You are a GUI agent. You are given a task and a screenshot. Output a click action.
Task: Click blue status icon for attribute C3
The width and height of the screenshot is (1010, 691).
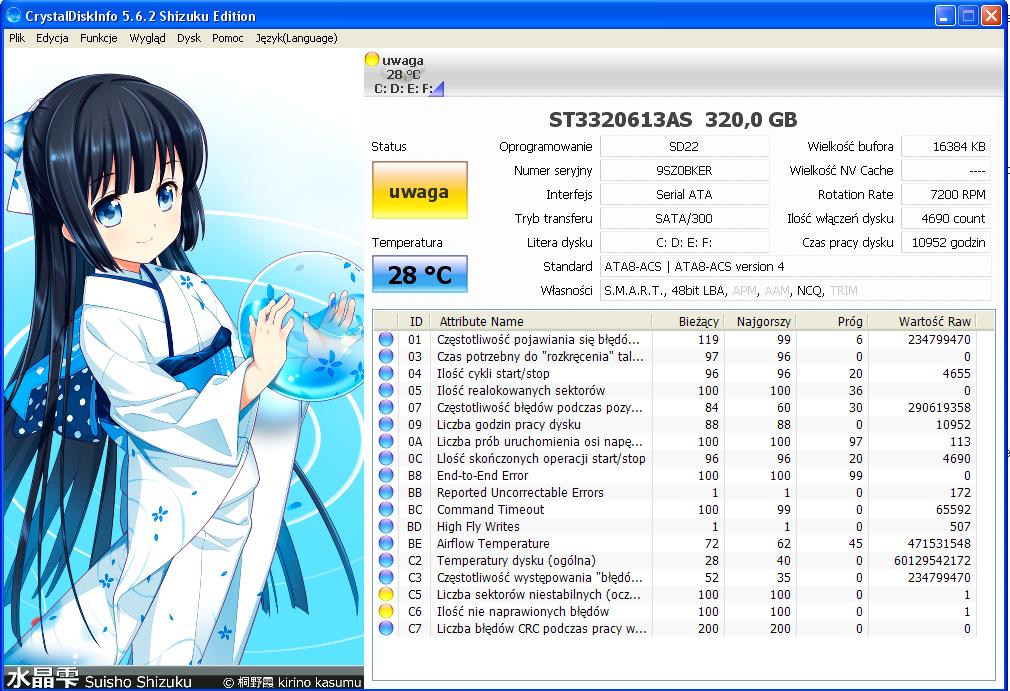point(386,577)
